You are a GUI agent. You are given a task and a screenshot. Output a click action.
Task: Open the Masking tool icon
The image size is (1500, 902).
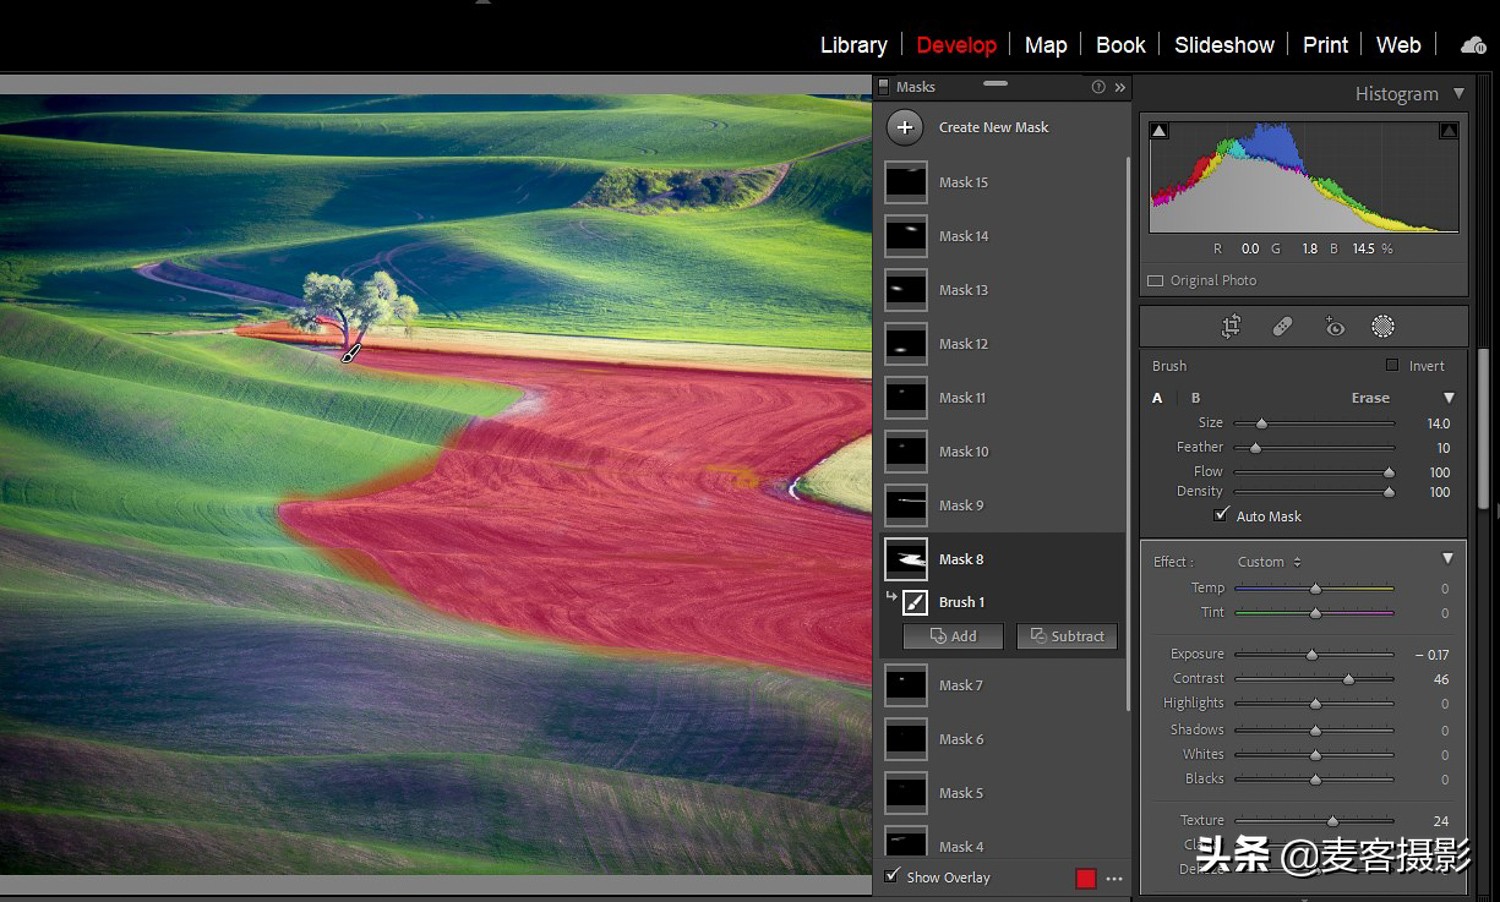click(x=1383, y=326)
